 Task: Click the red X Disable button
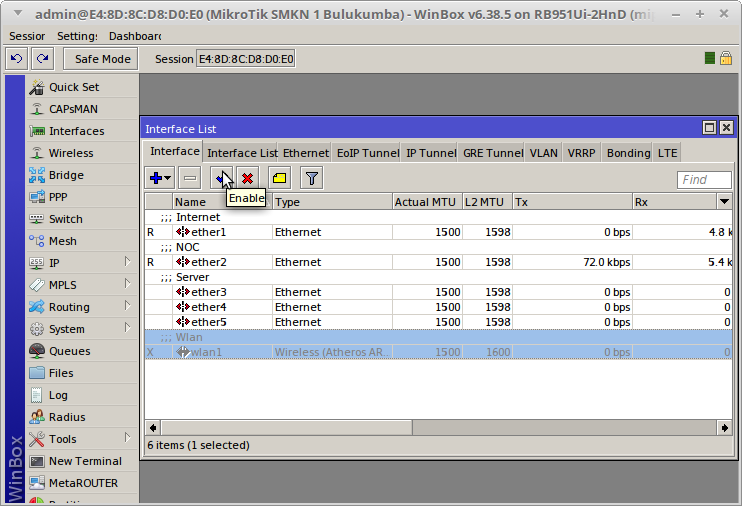[247, 178]
